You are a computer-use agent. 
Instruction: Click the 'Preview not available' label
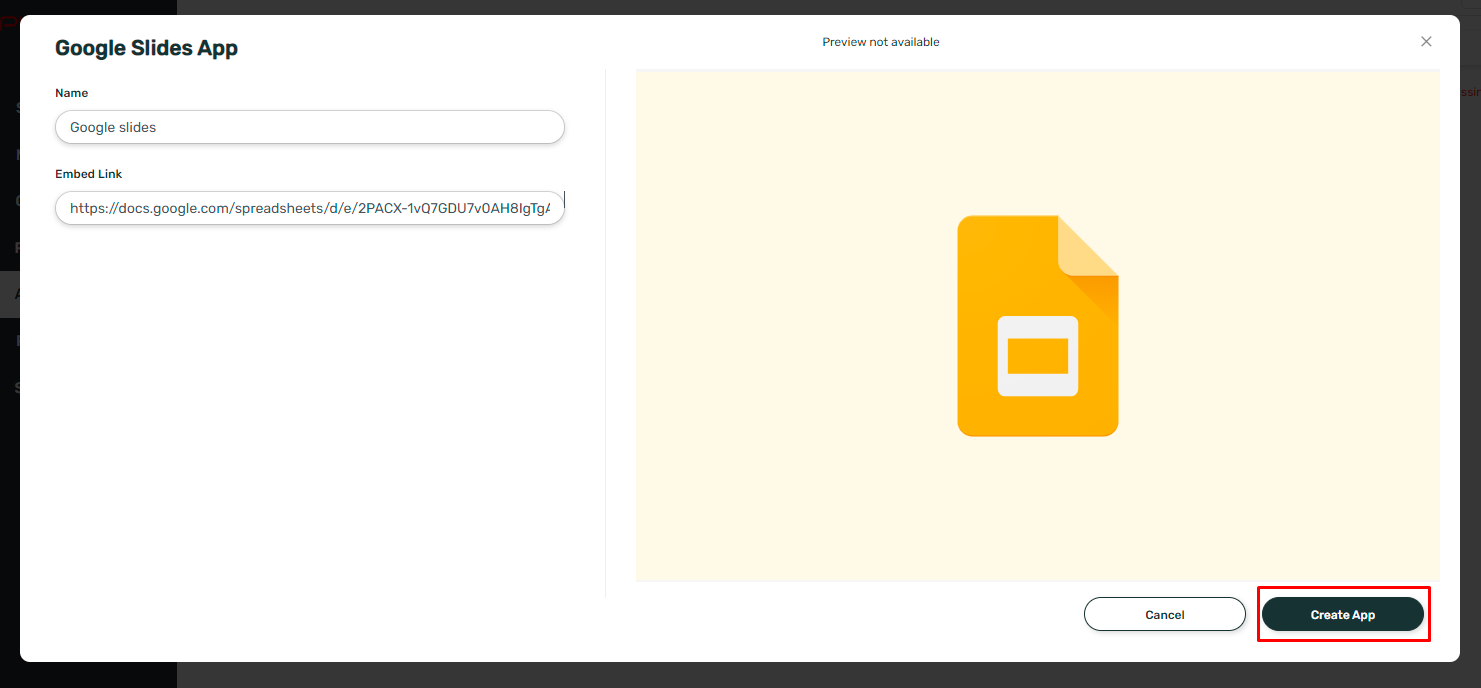coord(880,41)
